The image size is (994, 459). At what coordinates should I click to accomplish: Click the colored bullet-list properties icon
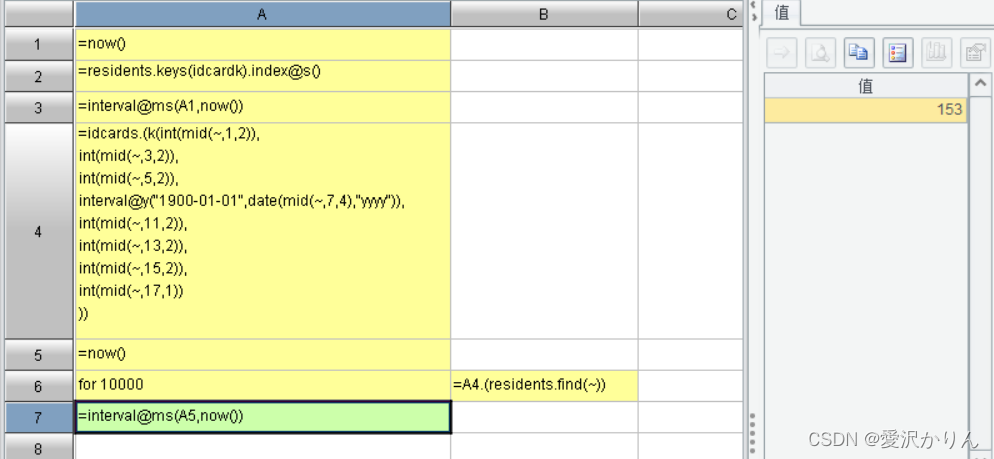point(898,53)
